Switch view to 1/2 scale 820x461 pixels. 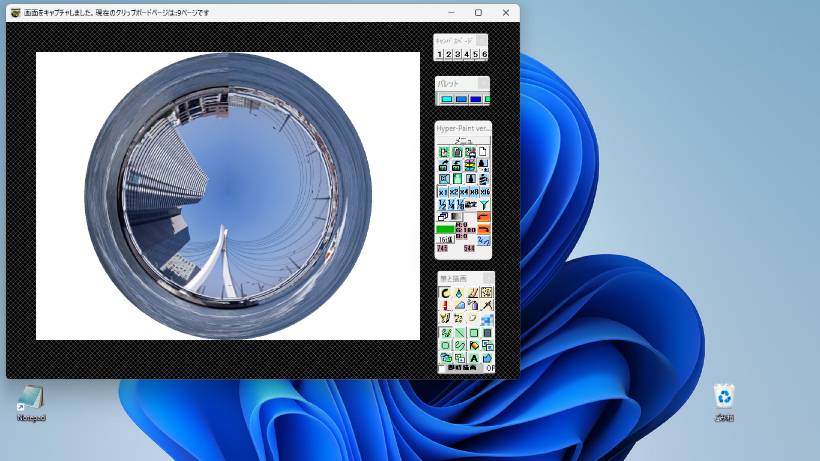443,204
